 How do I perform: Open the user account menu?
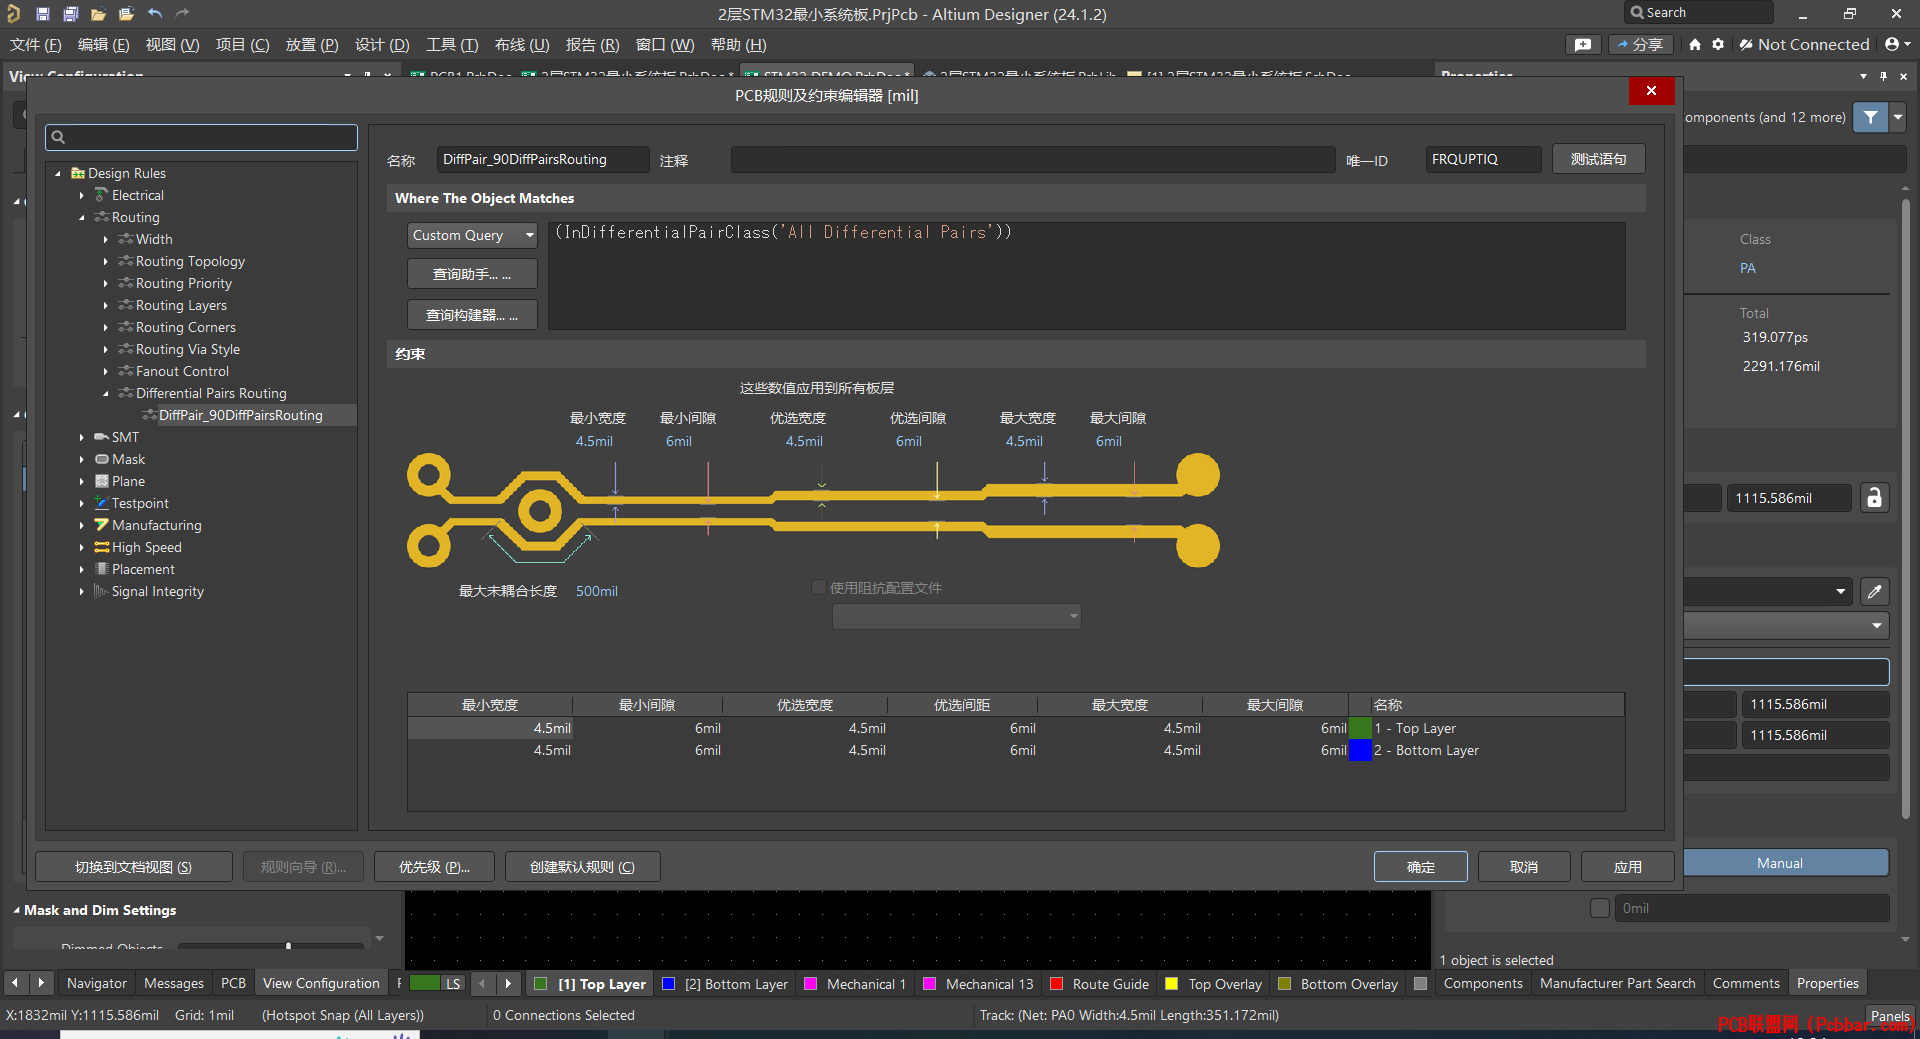click(1897, 45)
